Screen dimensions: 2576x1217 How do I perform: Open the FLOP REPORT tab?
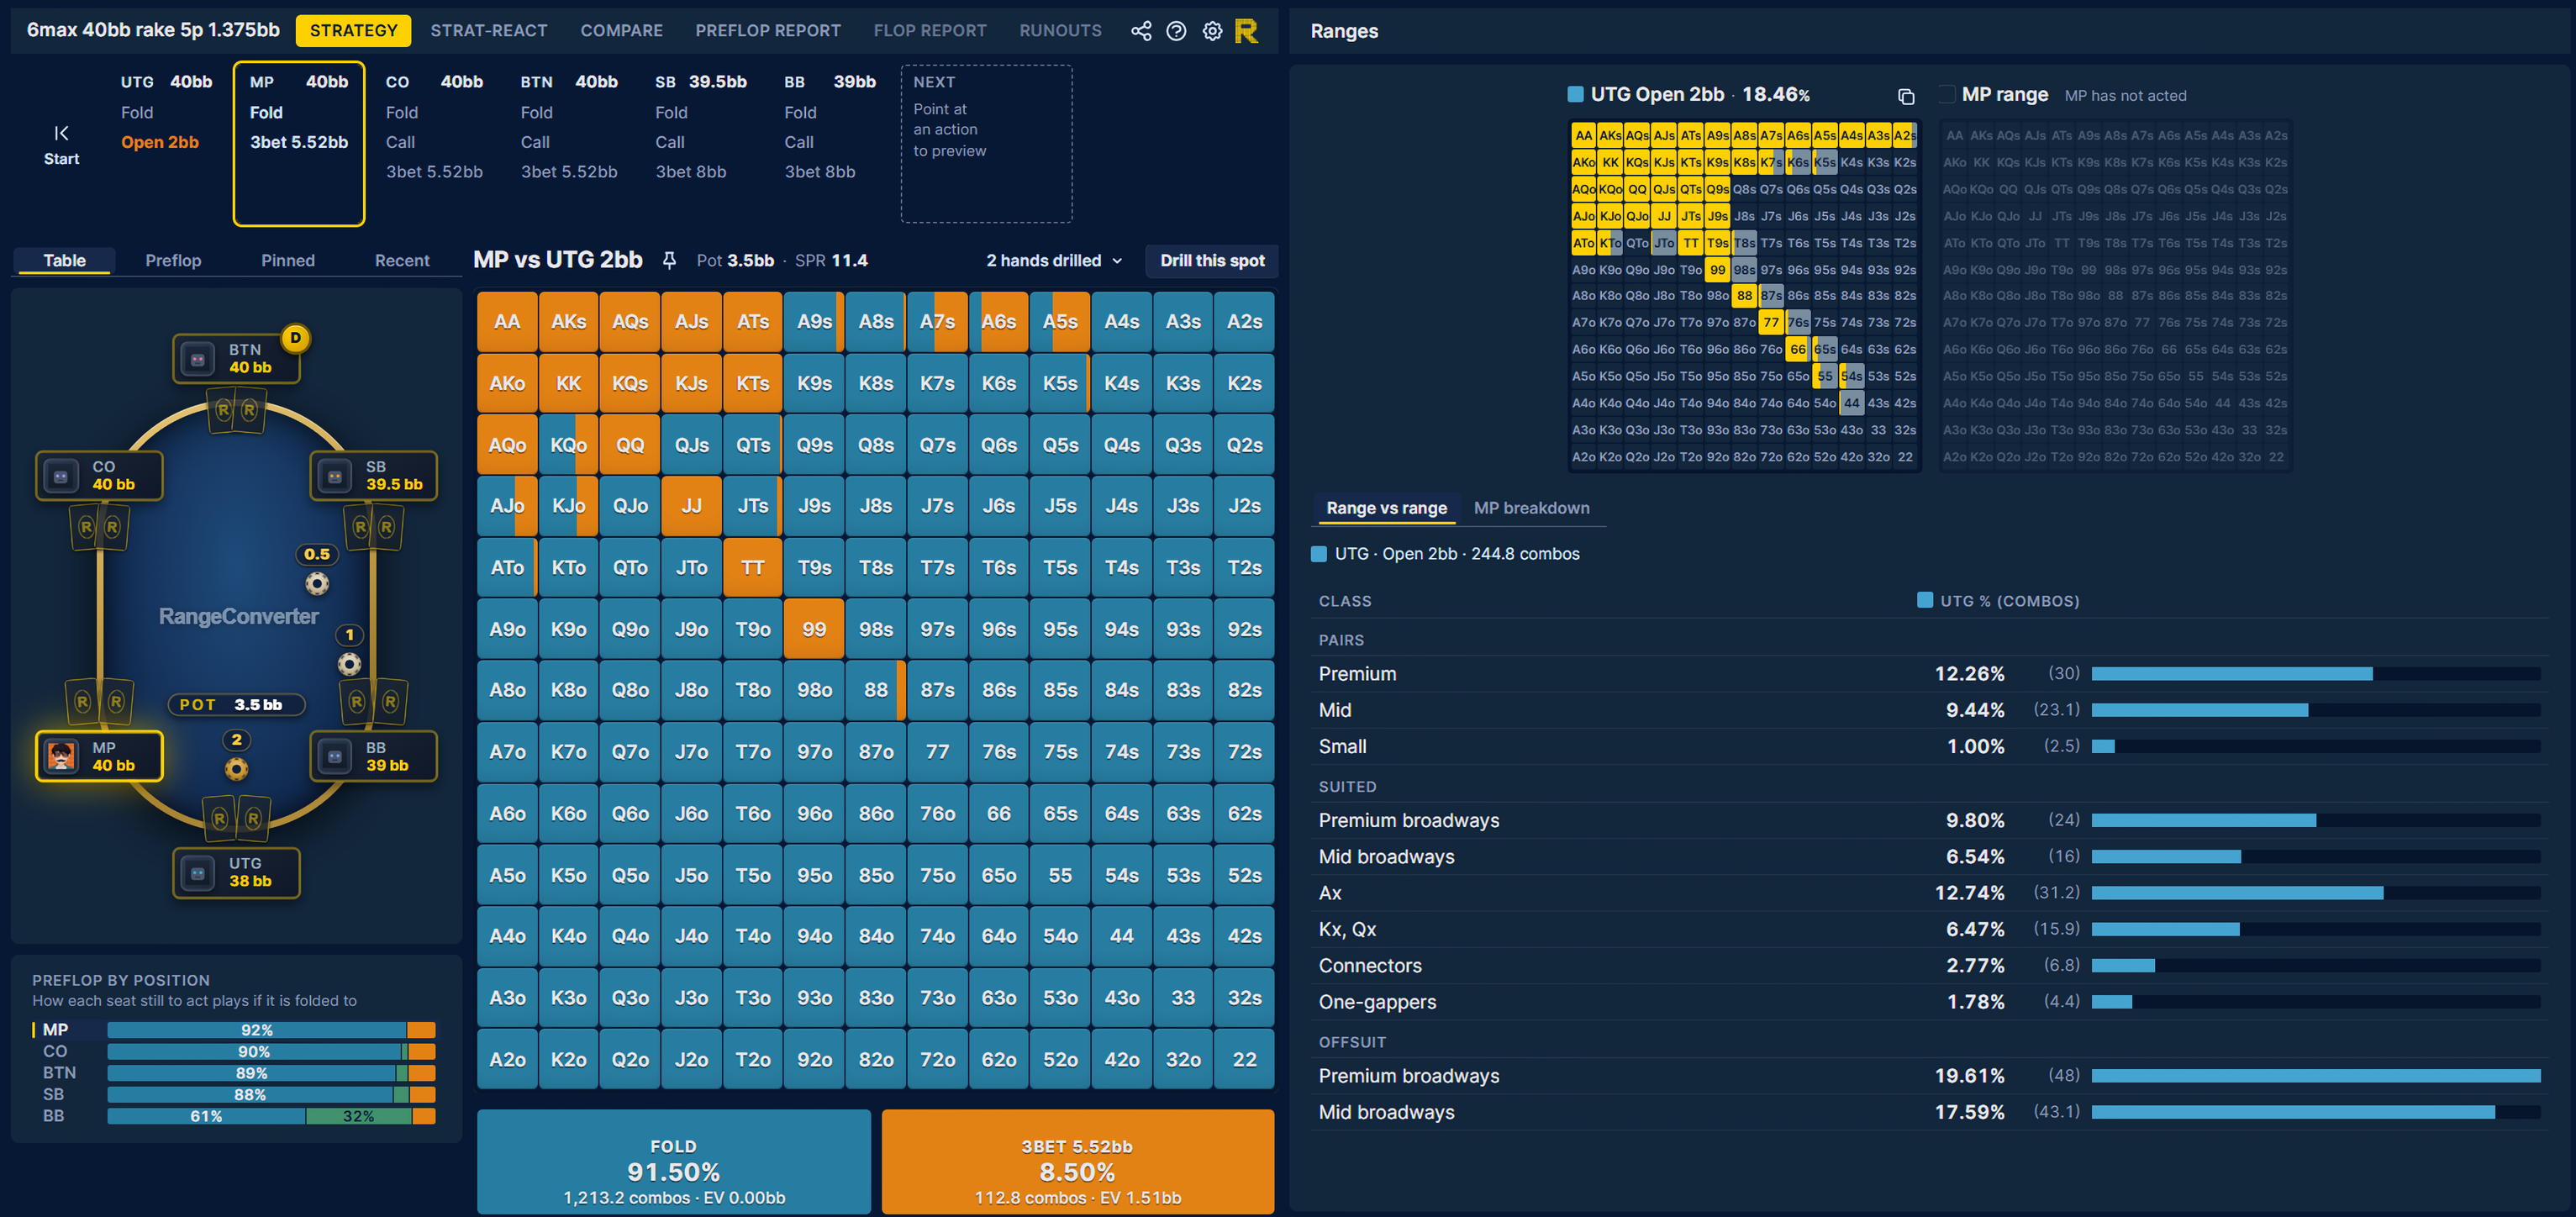(x=929, y=31)
